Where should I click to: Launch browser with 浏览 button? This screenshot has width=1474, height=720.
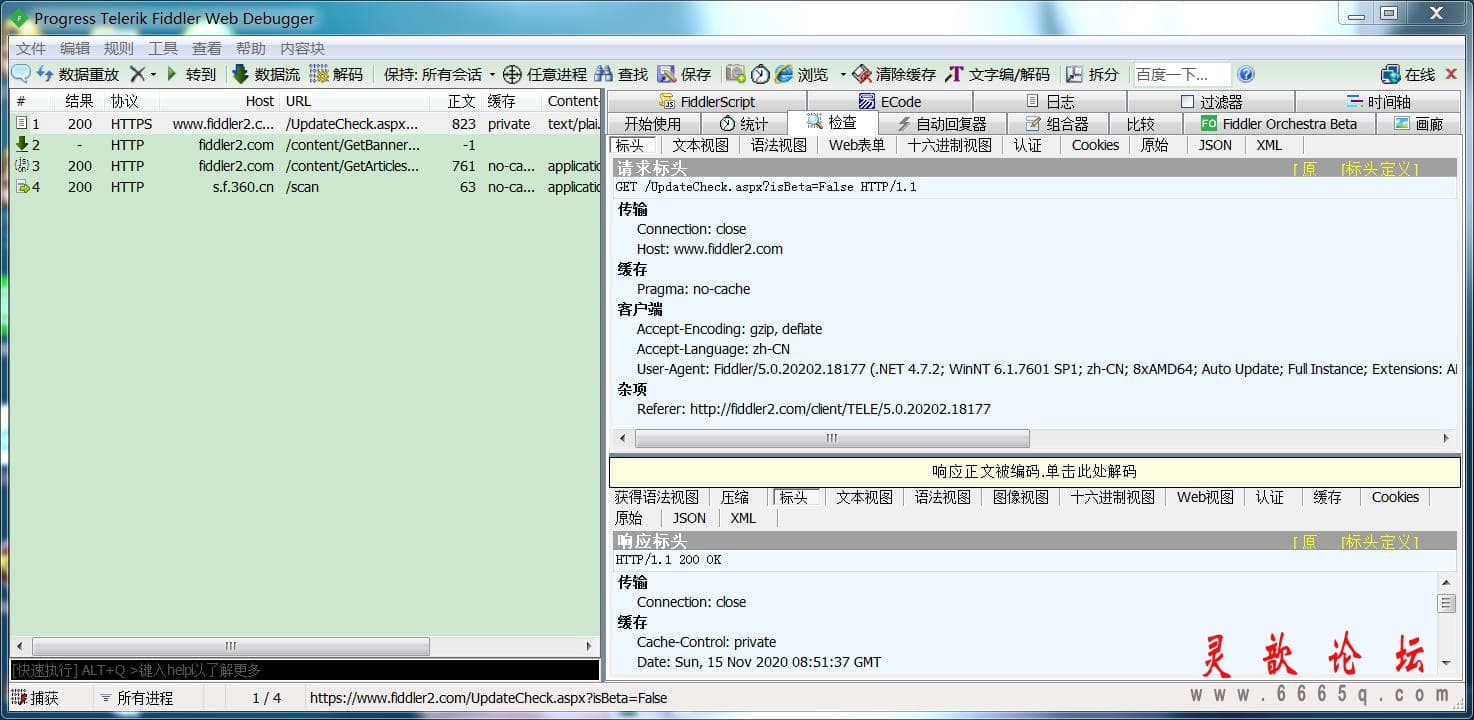(802, 74)
